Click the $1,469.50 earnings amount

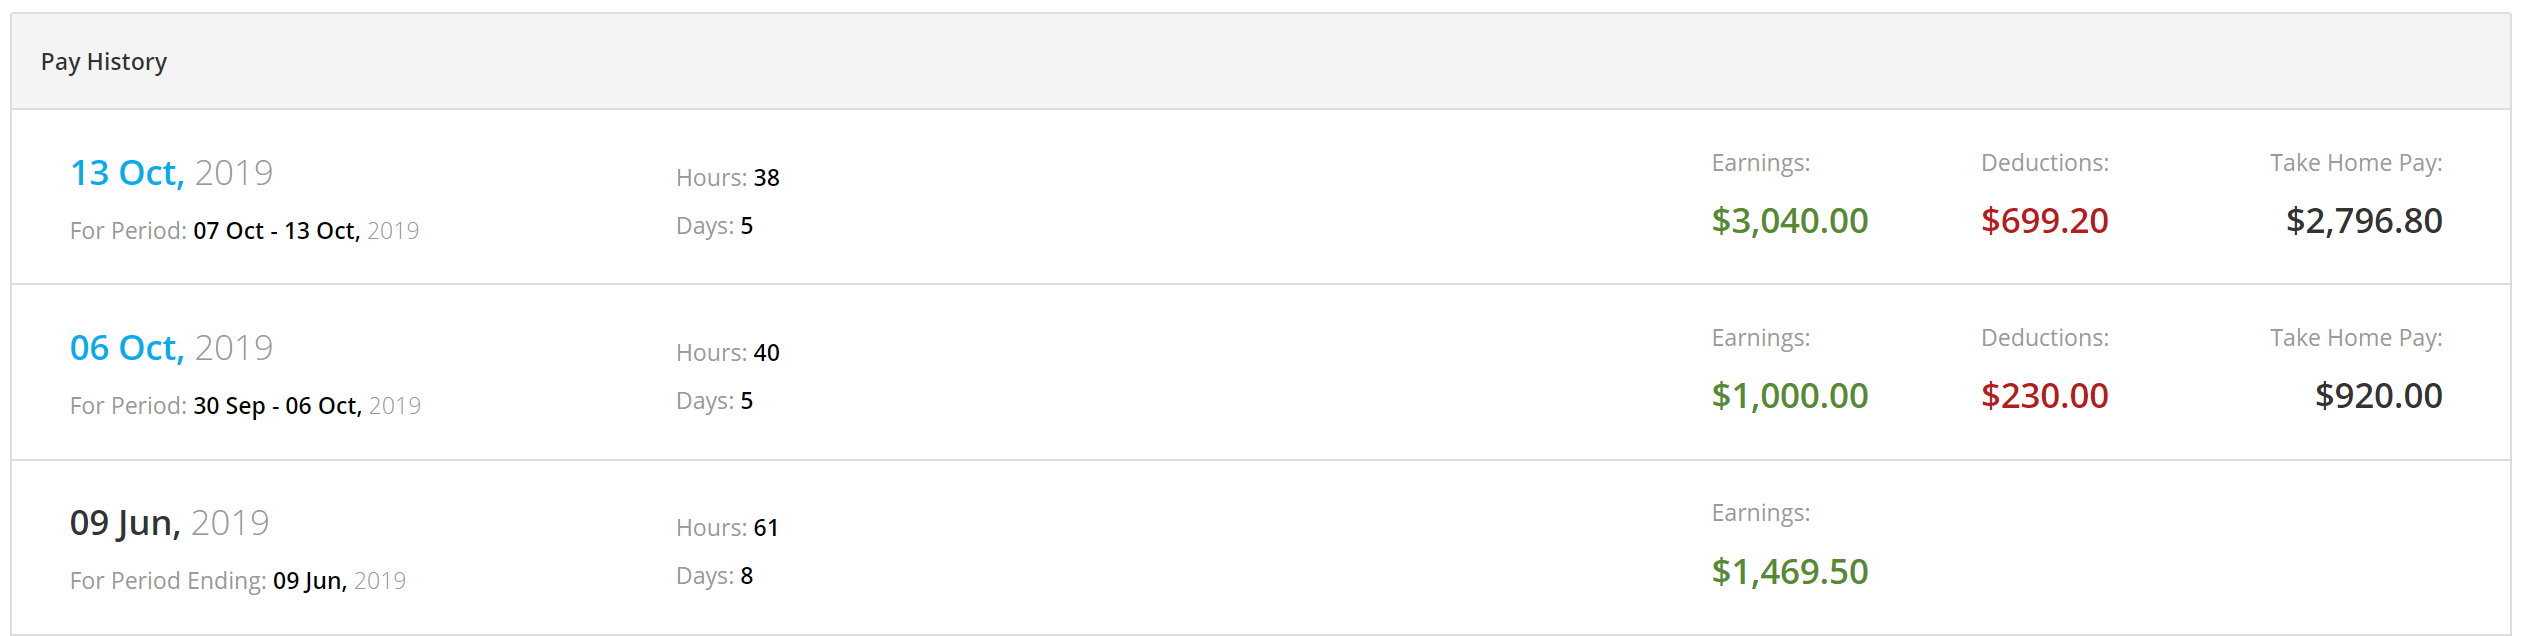(x=1790, y=572)
